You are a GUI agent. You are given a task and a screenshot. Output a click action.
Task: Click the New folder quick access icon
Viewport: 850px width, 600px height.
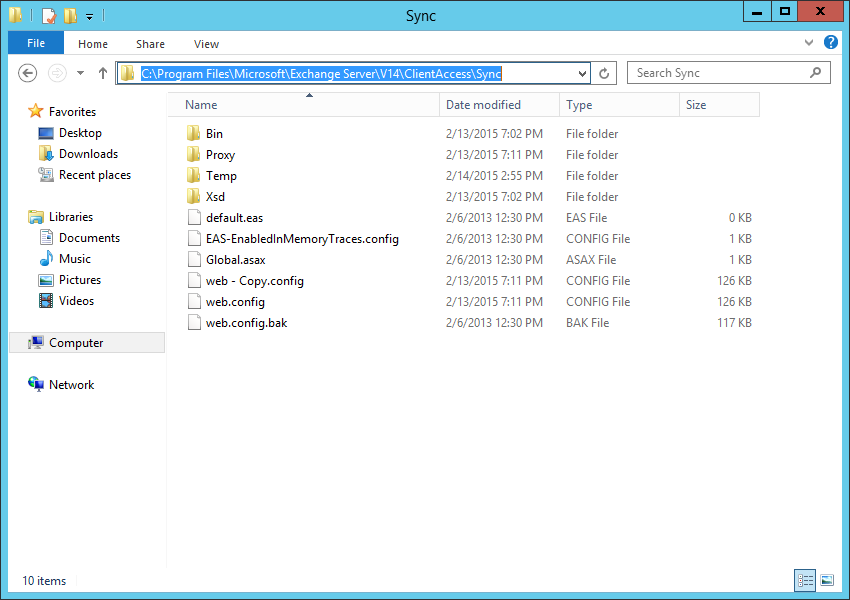[x=69, y=15]
